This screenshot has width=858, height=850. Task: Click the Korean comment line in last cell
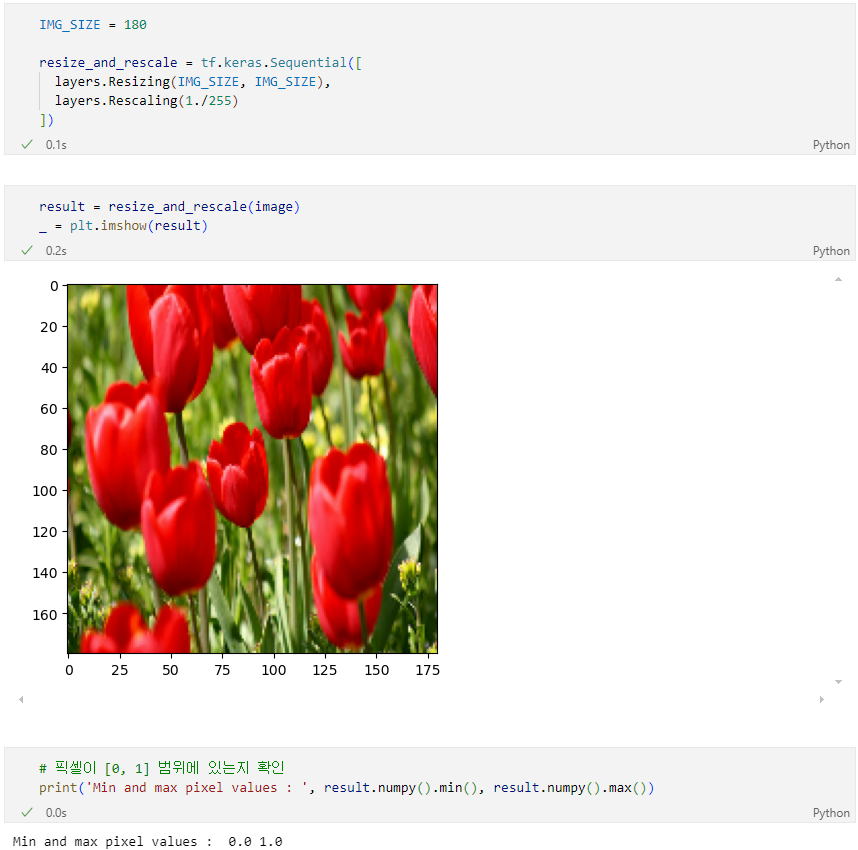tap(161, 768)
